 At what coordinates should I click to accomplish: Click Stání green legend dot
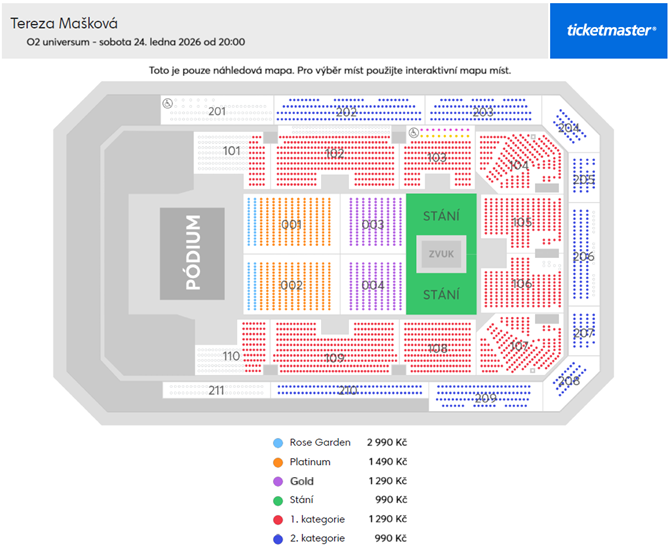click(x=278, y=500)
